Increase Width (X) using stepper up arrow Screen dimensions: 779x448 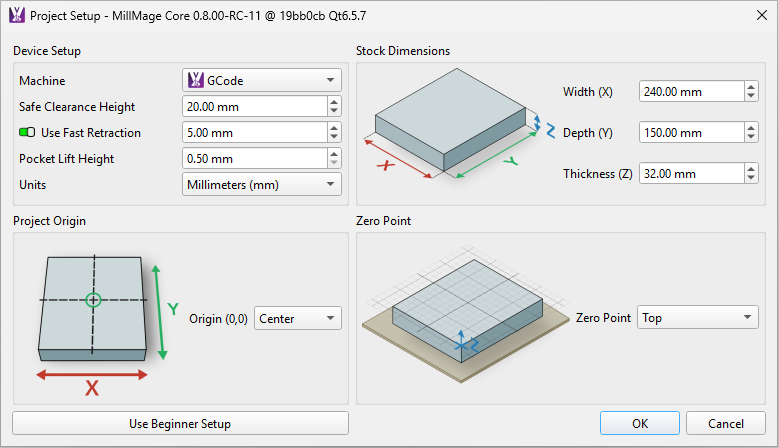(750, 87)
